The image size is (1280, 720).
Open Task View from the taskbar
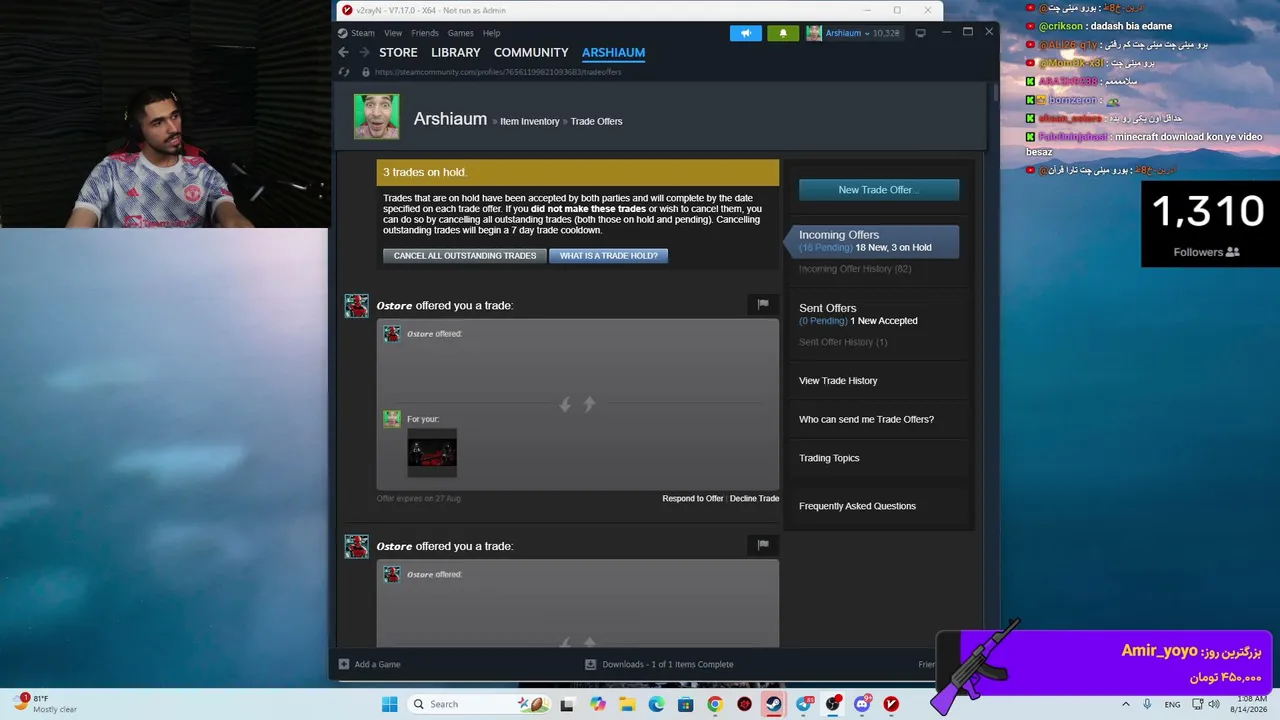coord(567,704)
